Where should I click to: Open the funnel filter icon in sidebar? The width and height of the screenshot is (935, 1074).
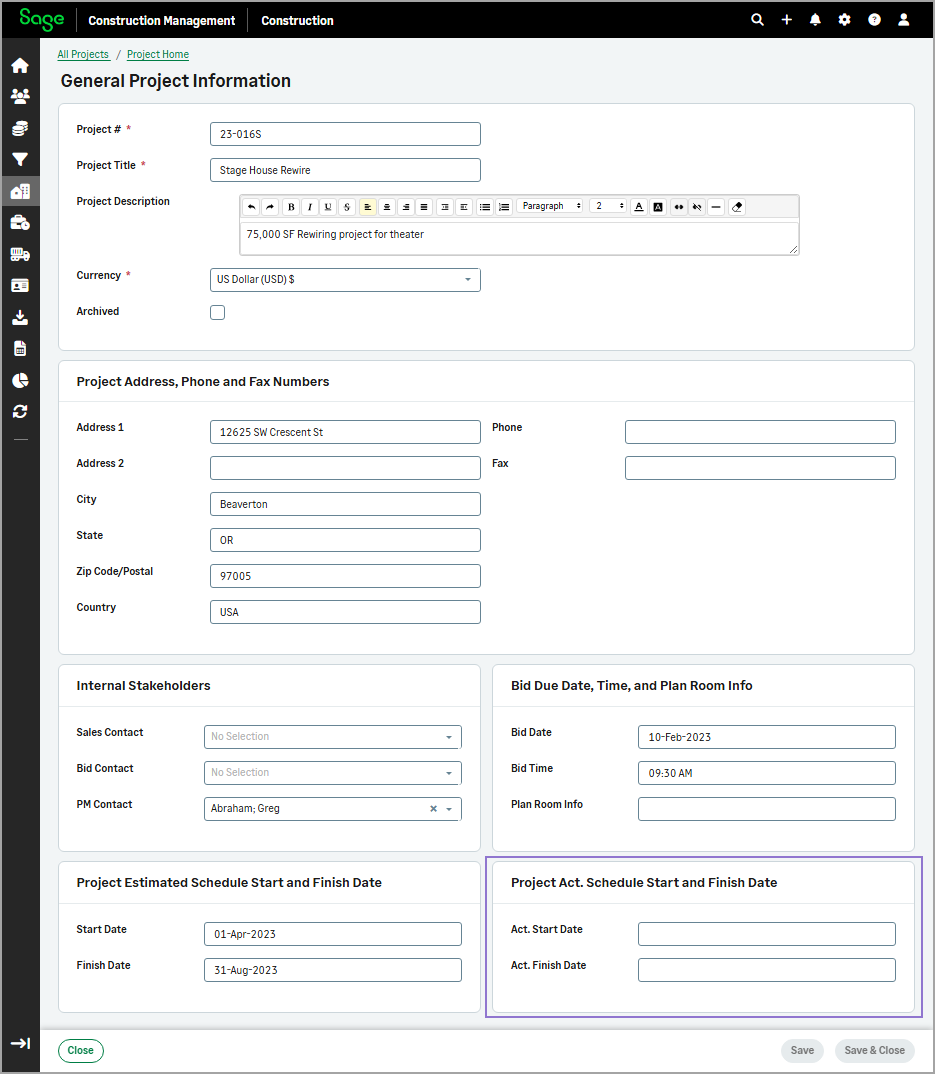click(x=20, y=159)
